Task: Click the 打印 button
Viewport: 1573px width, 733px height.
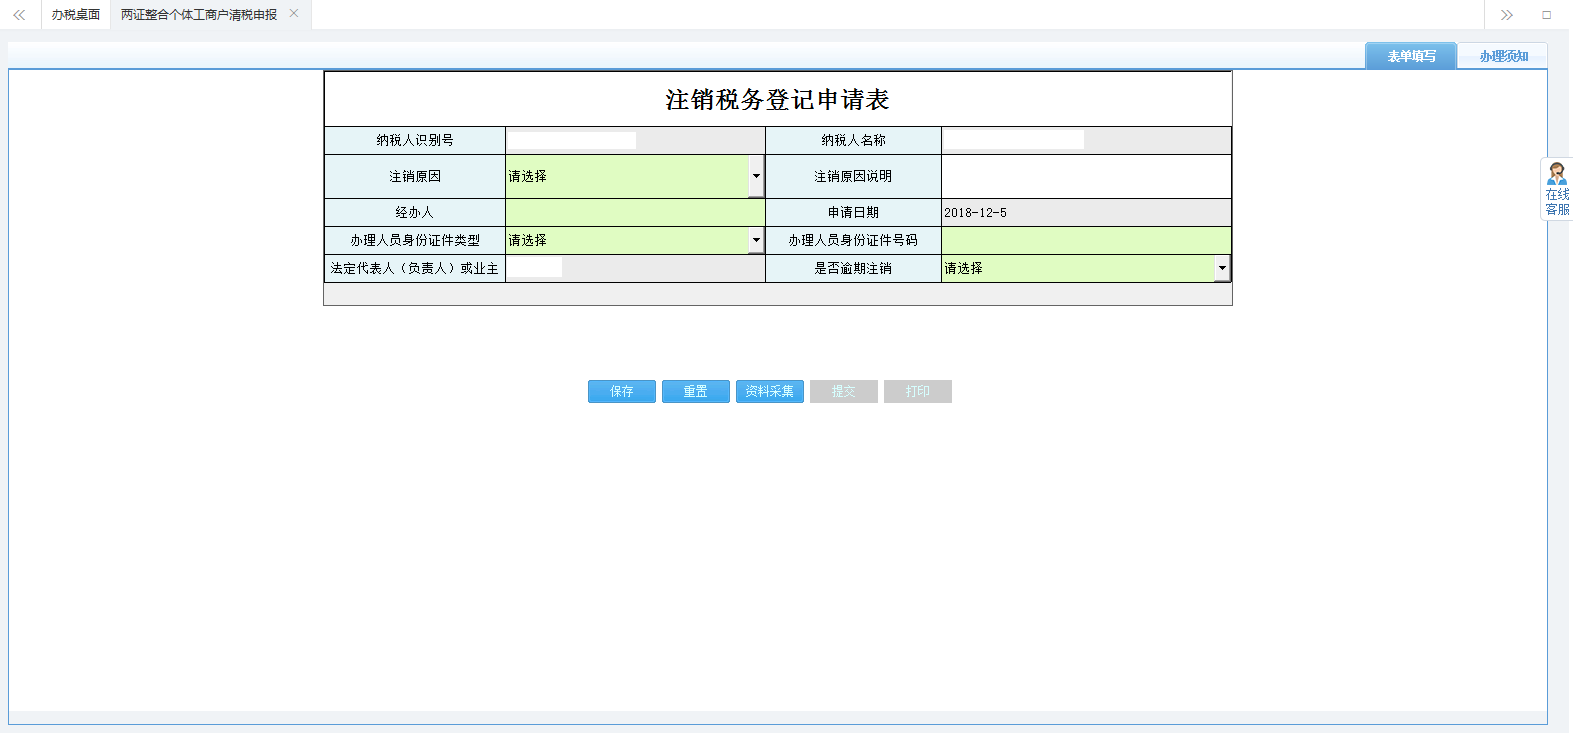Action: click(918, 392)
